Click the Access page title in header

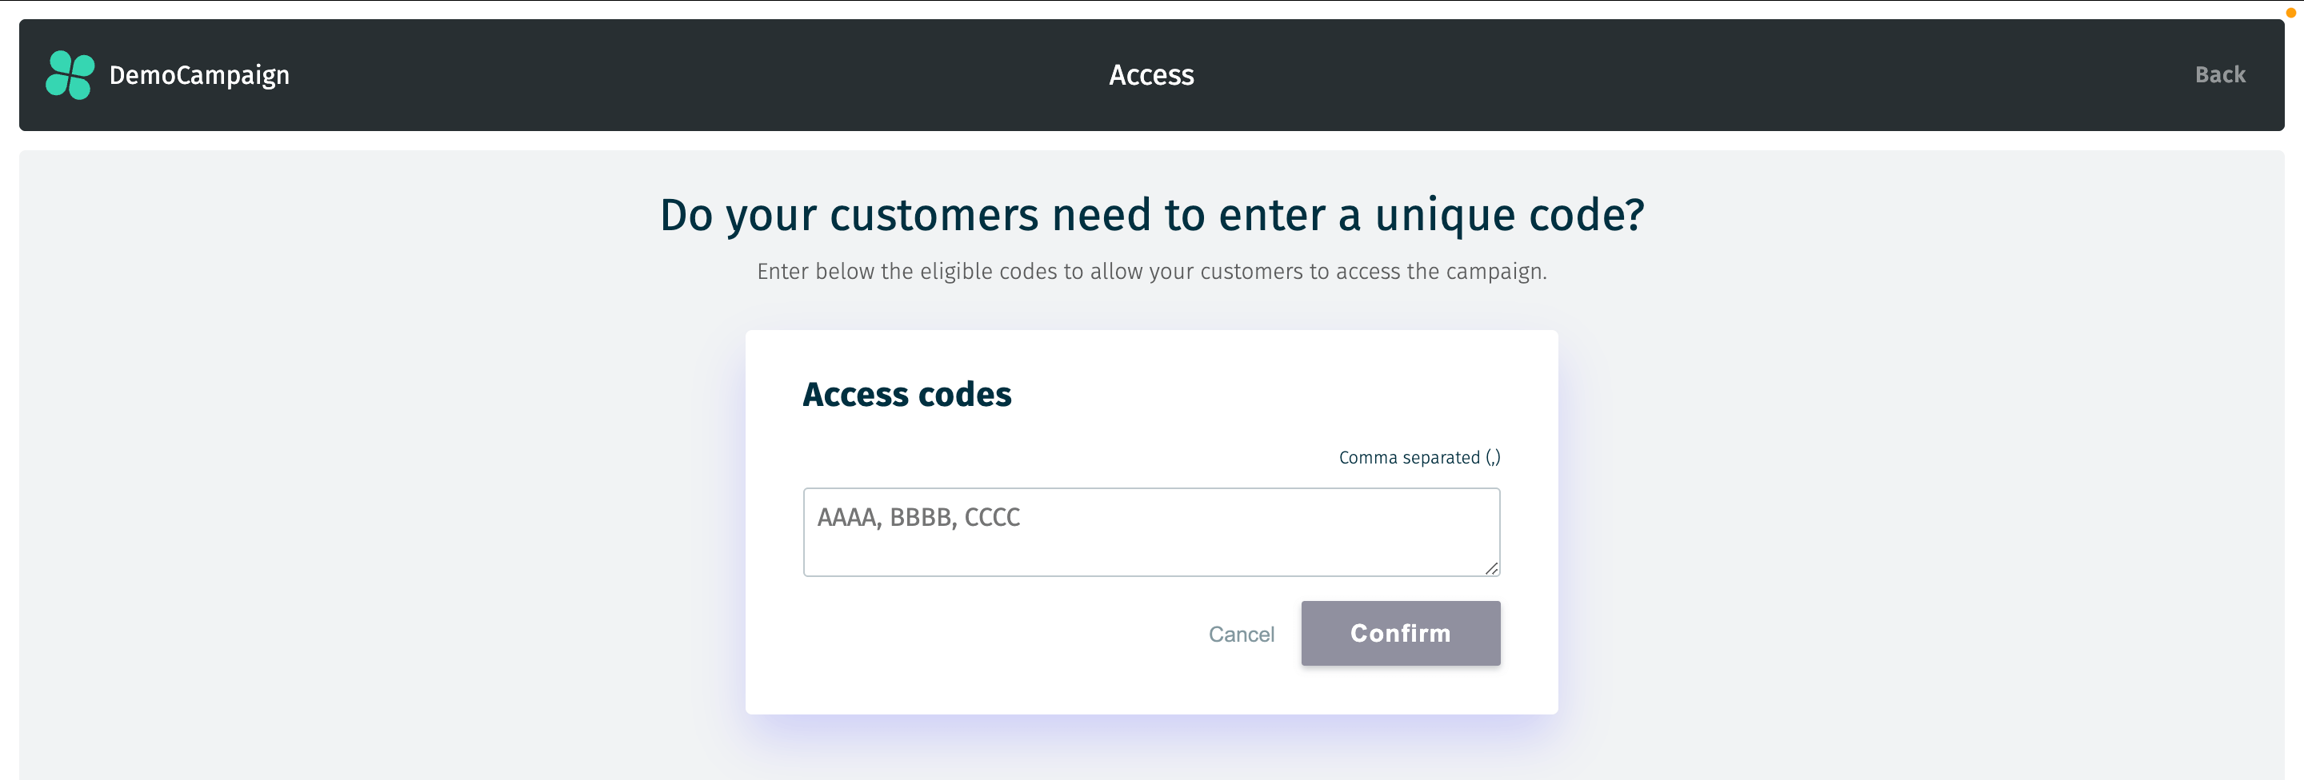(1151, 75)
